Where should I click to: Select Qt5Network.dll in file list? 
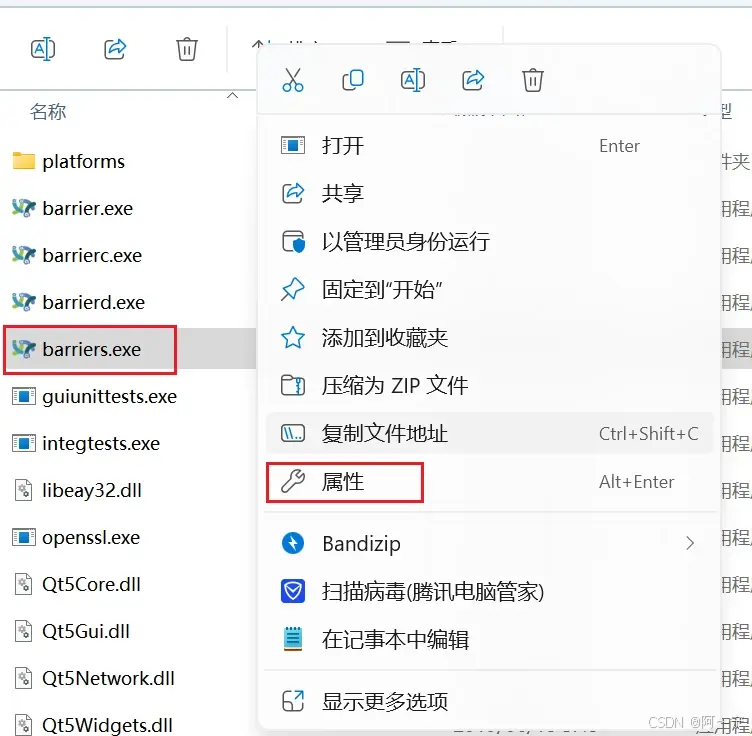coord(108,678)
